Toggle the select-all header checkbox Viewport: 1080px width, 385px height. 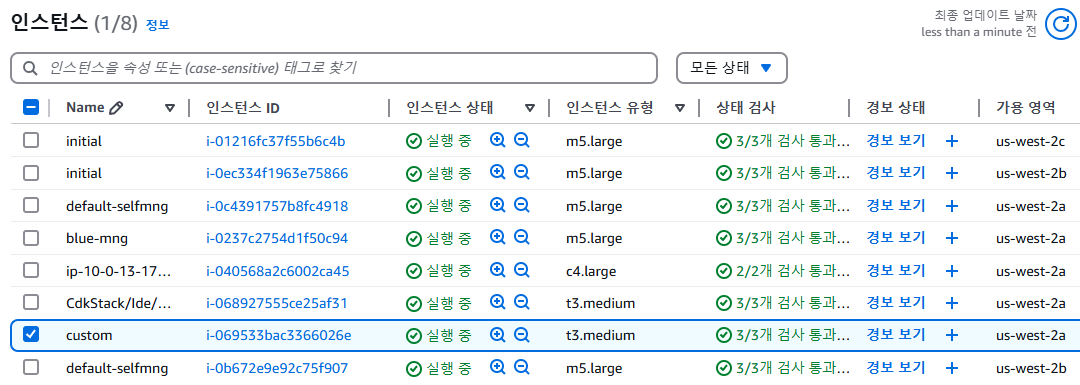(x=31, y=107)
